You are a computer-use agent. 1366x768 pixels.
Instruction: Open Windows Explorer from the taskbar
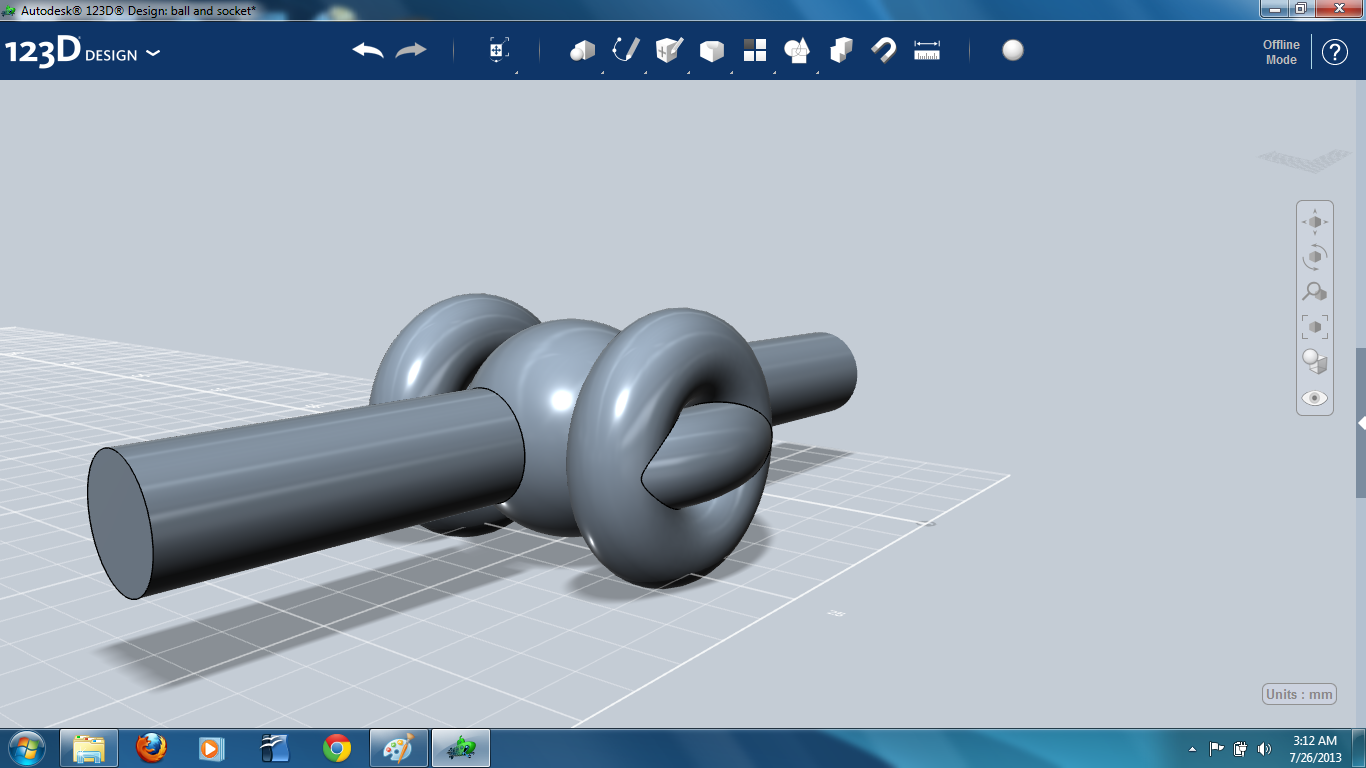(90, 748)
